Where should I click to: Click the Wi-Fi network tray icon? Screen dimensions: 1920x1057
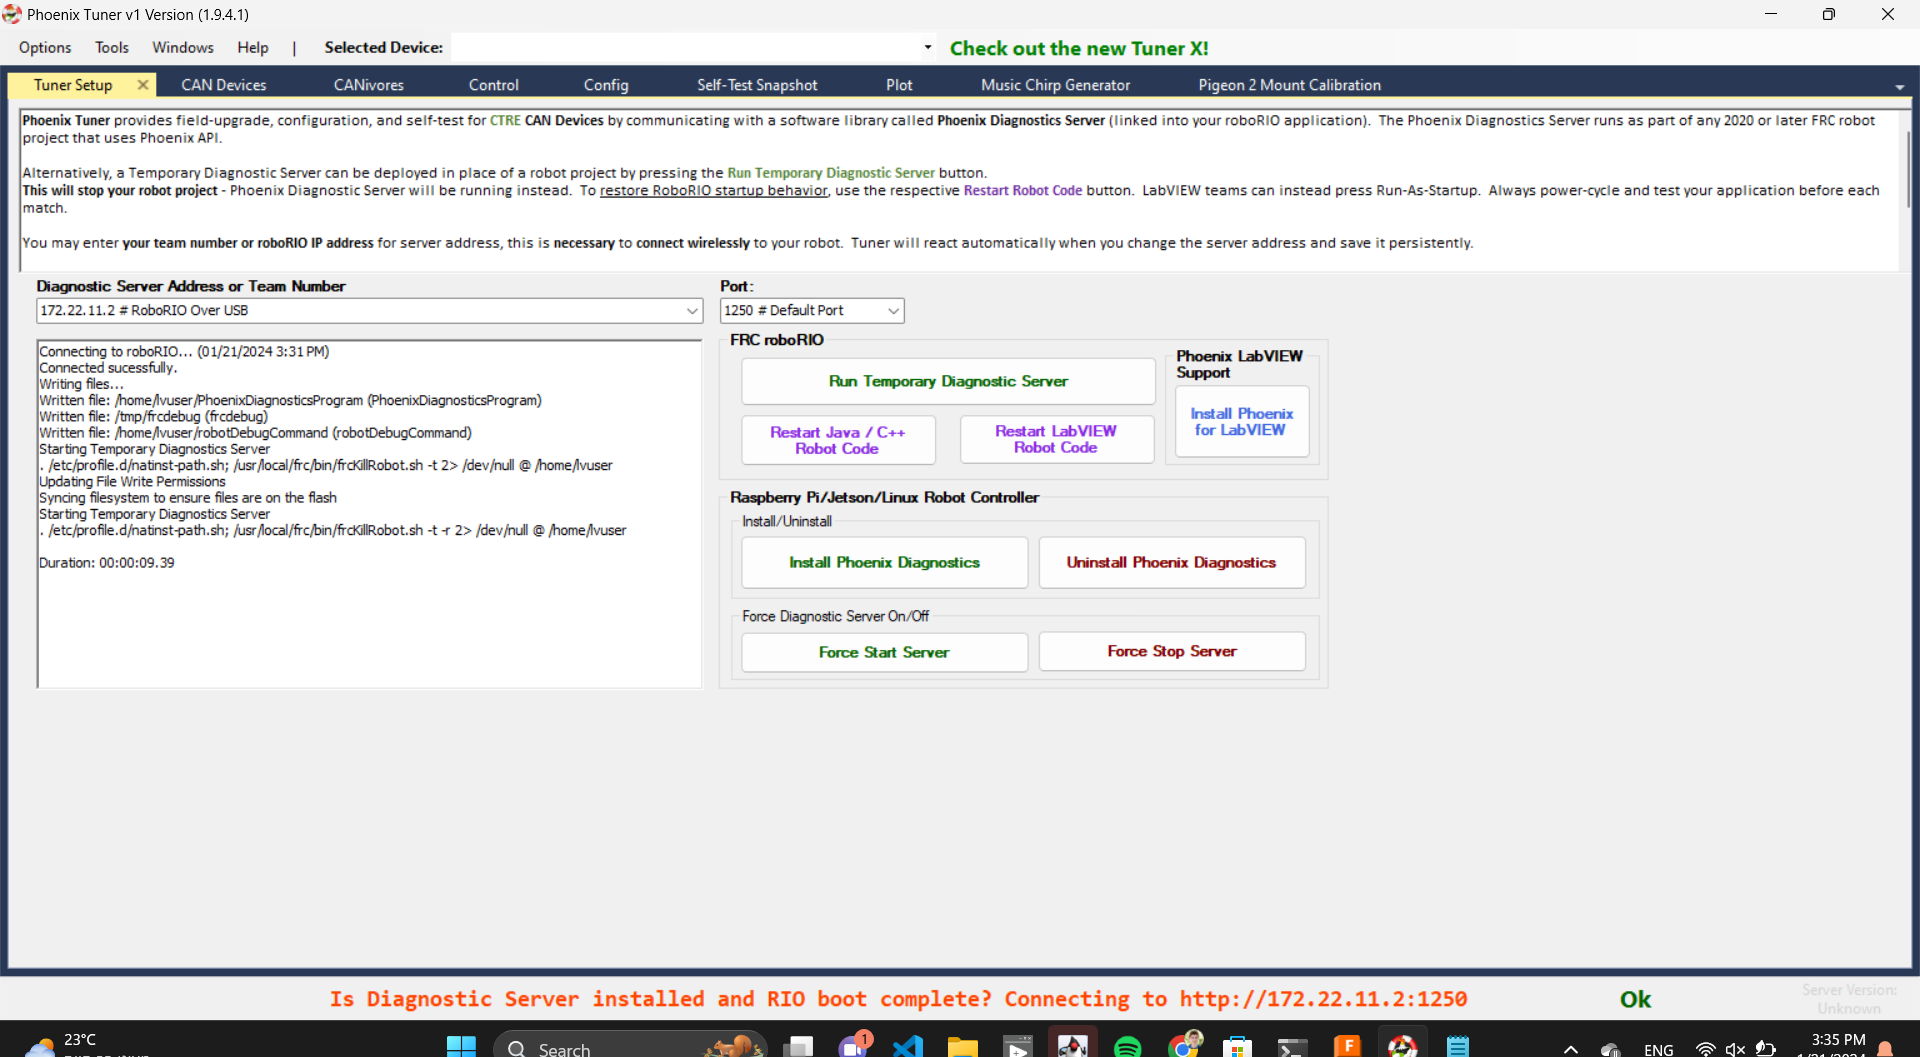click(x=1706, y=1049)
